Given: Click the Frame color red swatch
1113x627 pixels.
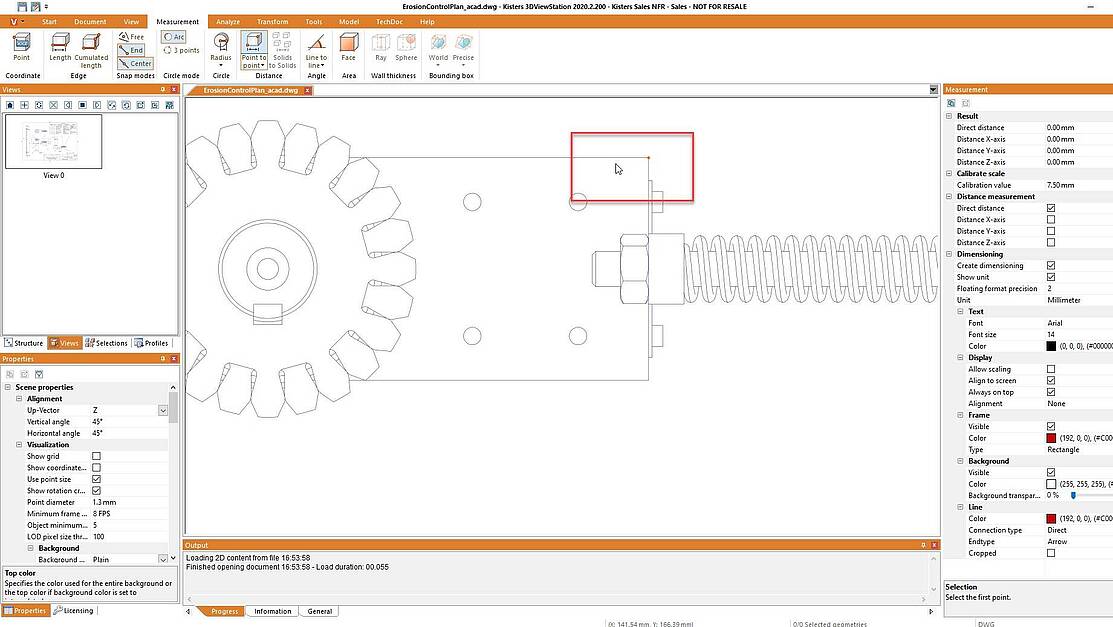Looking at the screenshot, I should pyautogui.click(x=1051, y=438).
